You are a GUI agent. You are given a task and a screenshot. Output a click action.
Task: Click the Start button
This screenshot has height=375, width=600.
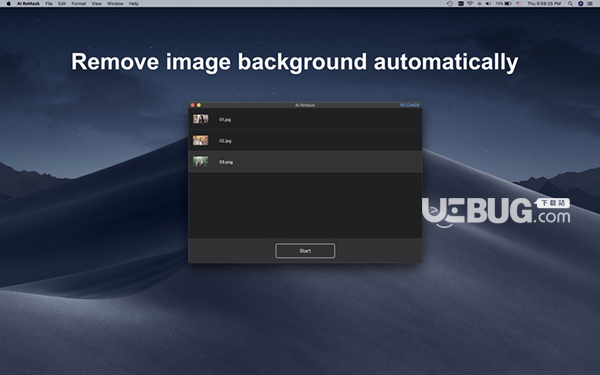(305, 251)
